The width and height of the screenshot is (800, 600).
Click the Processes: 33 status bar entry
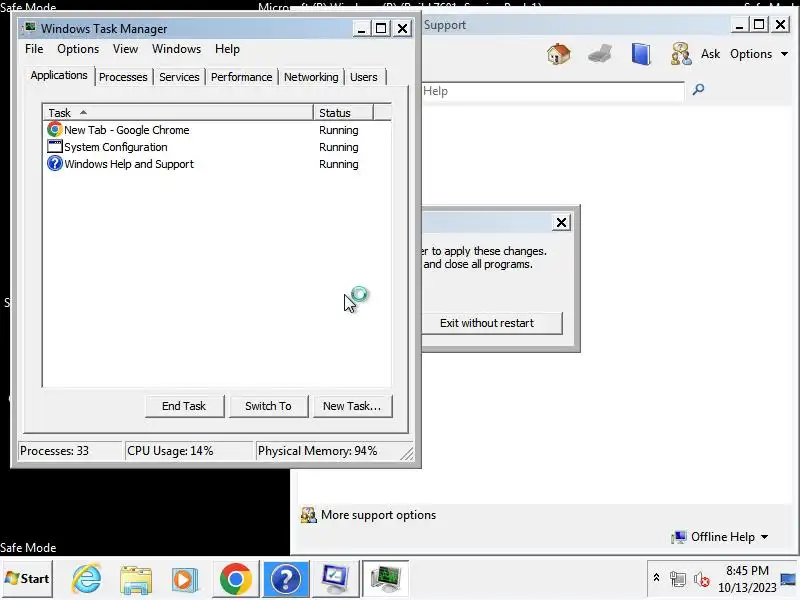pyautogui.click(x=70, y=451)
